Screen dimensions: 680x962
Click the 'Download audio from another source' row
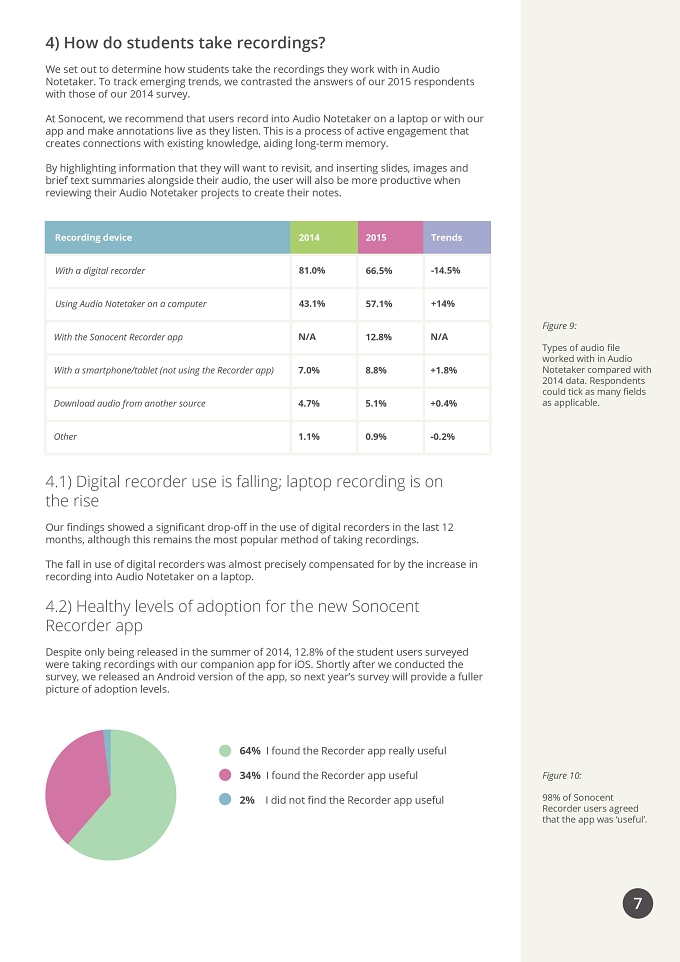pyautogui.click(x=268, y=403)
